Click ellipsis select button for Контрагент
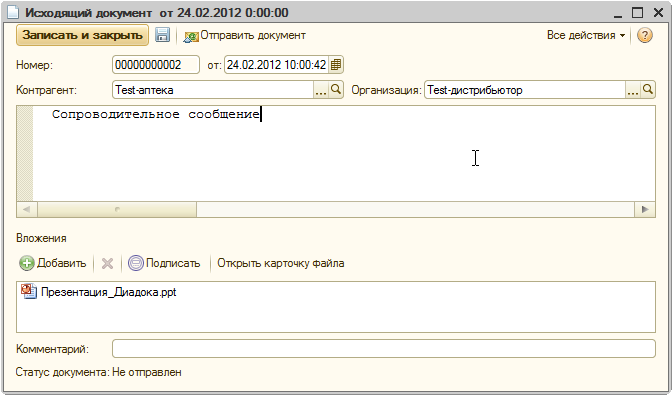 321,90
